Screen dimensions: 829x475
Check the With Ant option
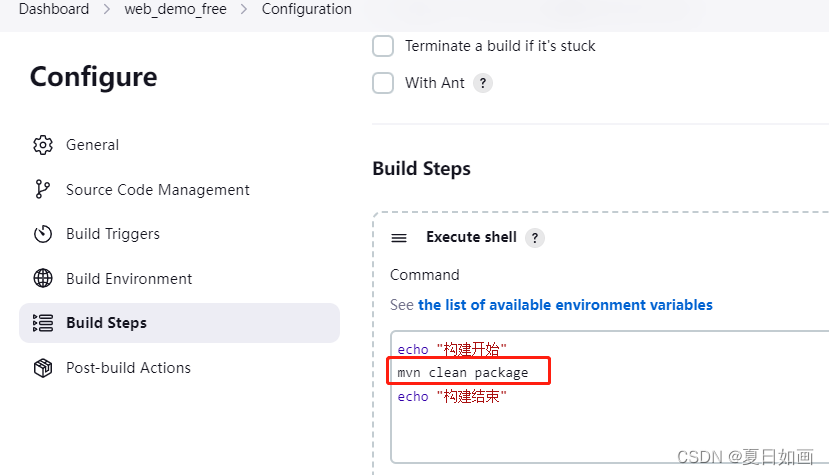(x=383, y=83)
